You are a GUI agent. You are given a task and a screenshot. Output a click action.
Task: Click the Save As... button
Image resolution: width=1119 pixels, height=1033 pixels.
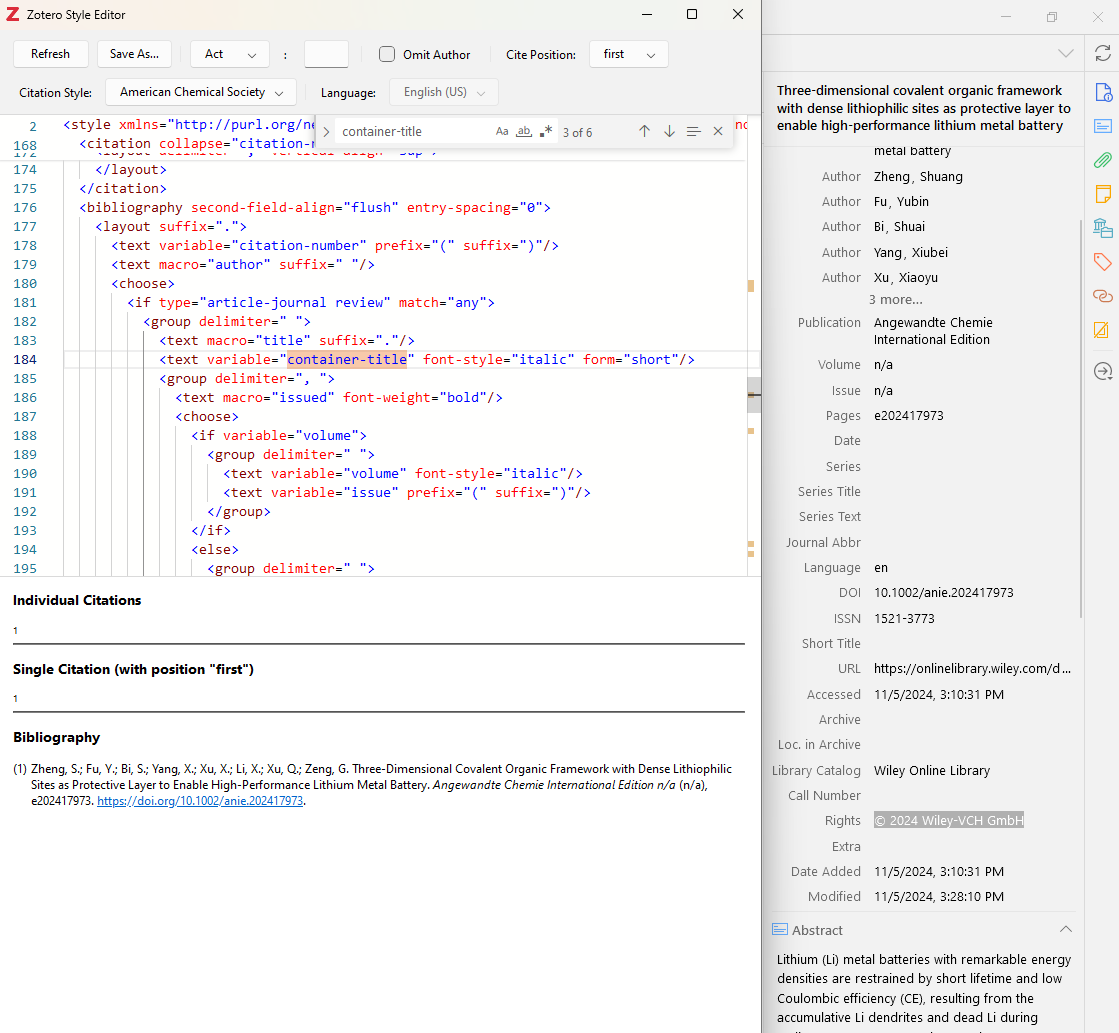tap(134, 54)
